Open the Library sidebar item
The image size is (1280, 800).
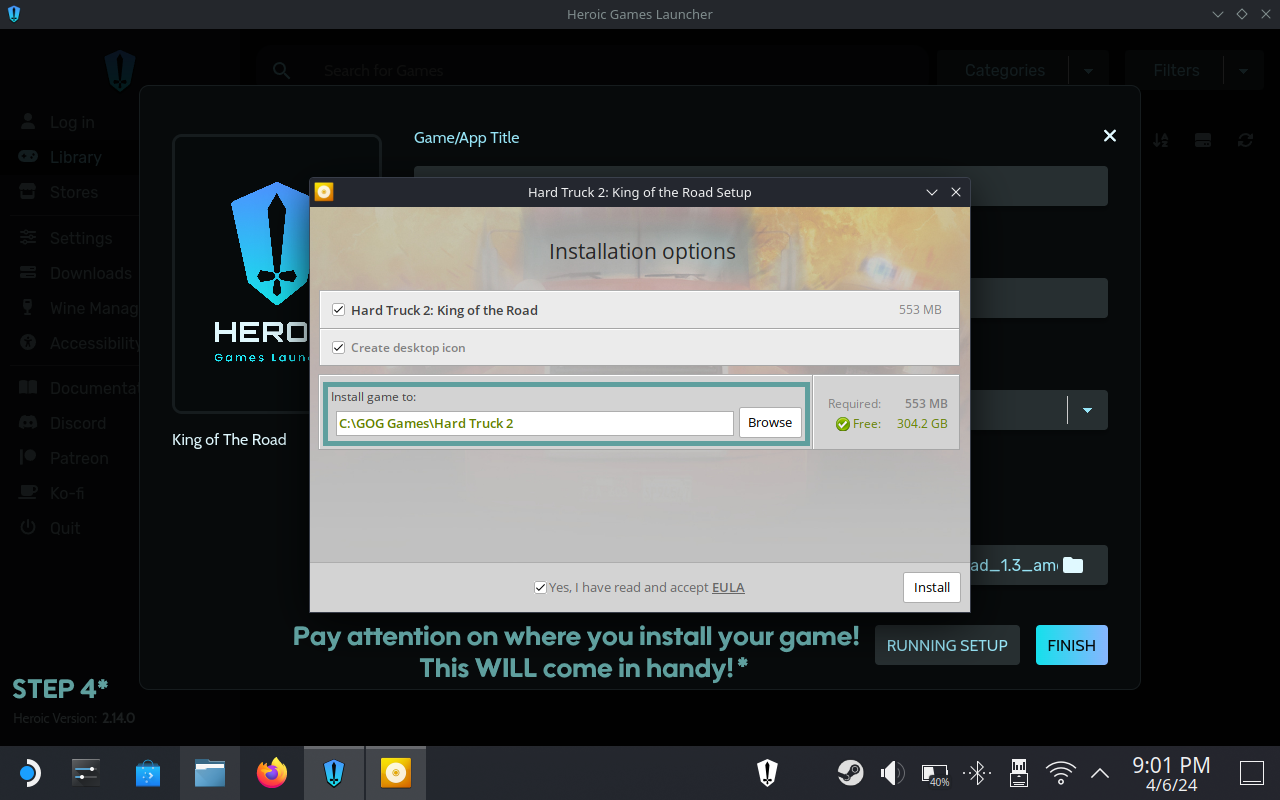[x=75, y=157]
